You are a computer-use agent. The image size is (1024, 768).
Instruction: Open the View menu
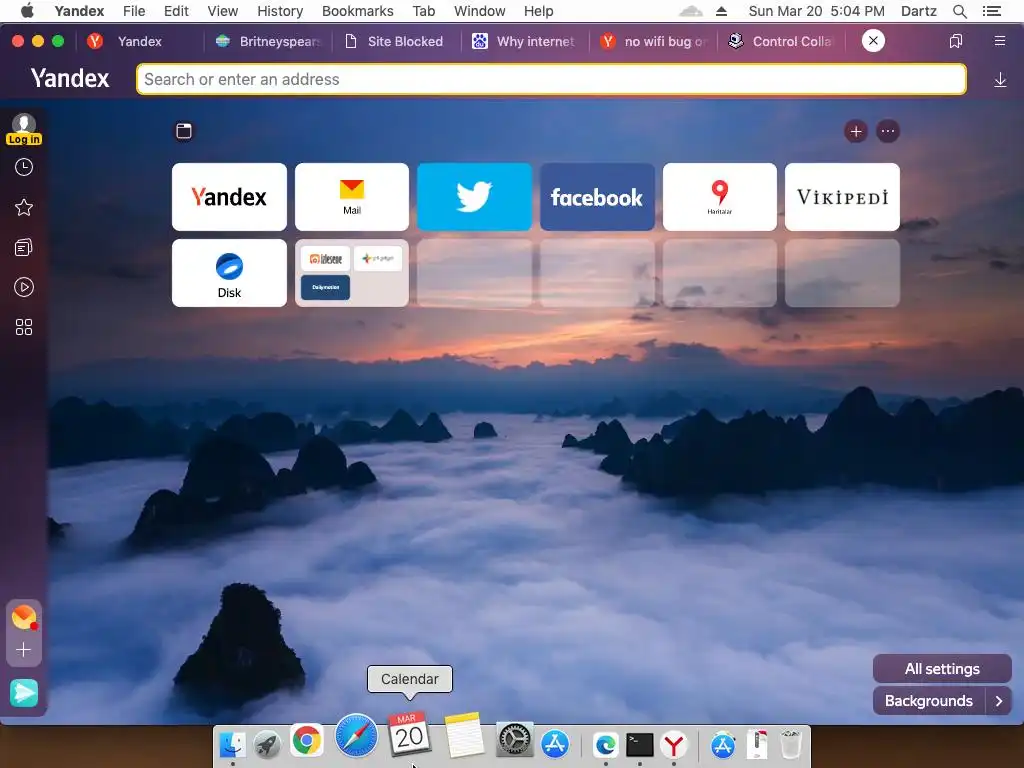coord(223,11)
